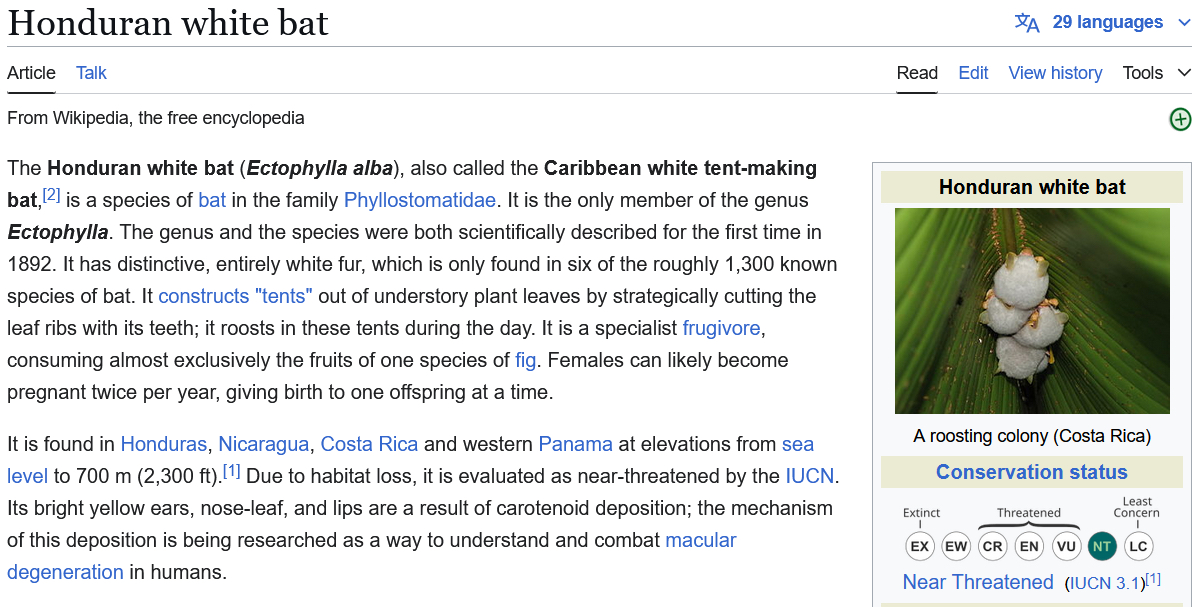Screen dimensions: 1192x607
Task: Click the language translation icon
Action: (1027, 23)
